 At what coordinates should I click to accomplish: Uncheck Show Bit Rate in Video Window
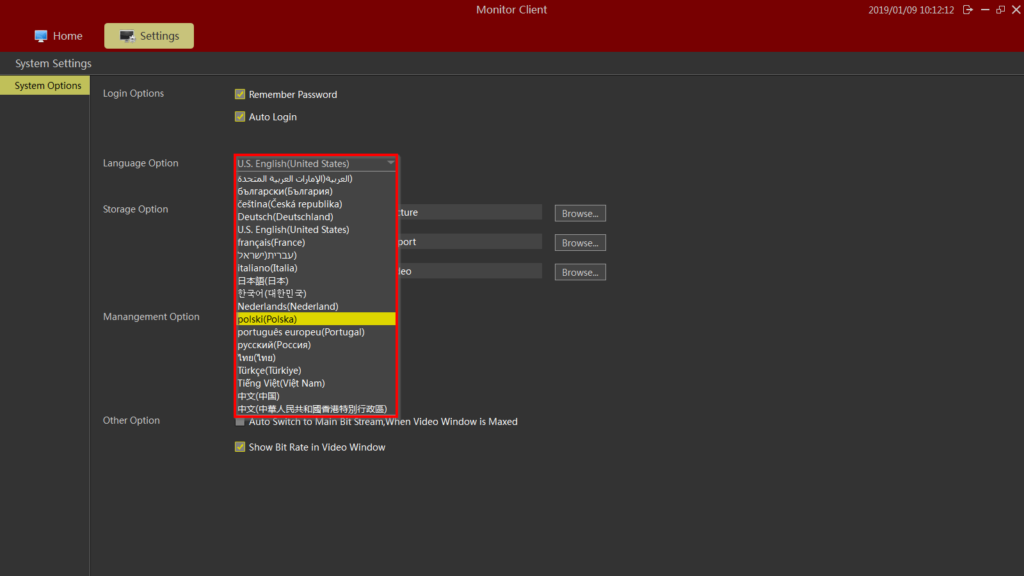(240, 447)
